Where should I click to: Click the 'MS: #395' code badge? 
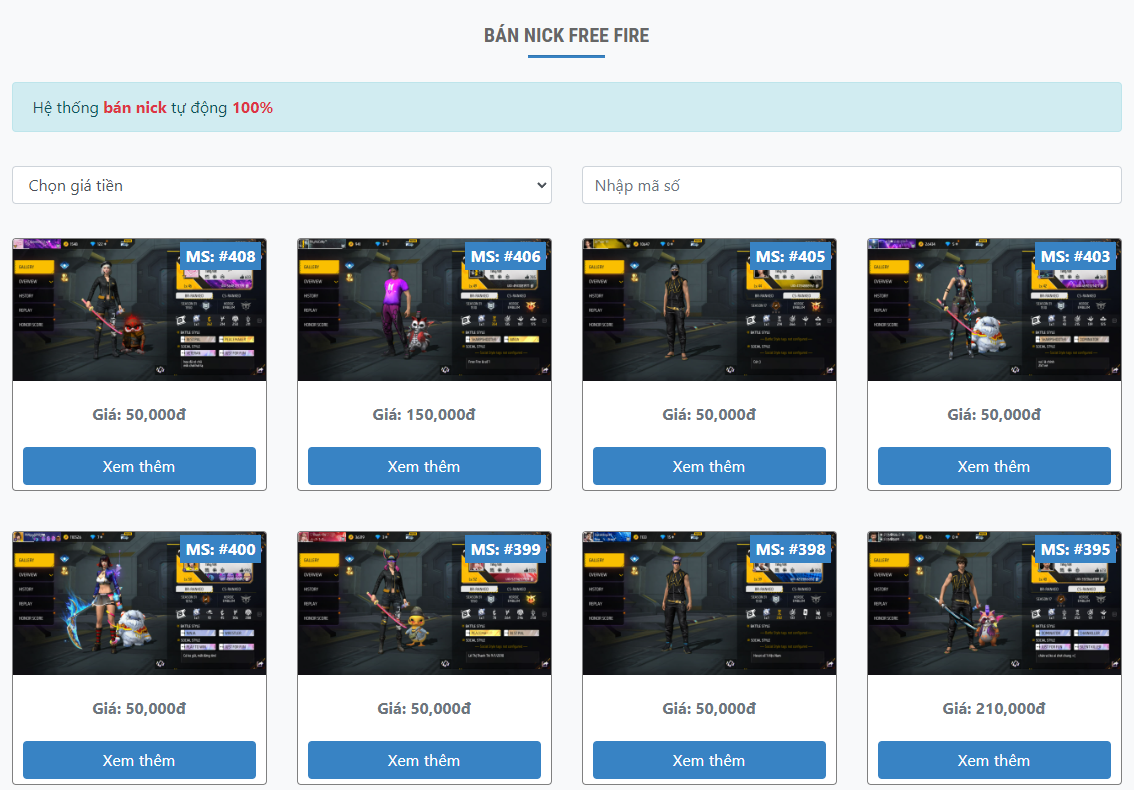click(1075, 550)
